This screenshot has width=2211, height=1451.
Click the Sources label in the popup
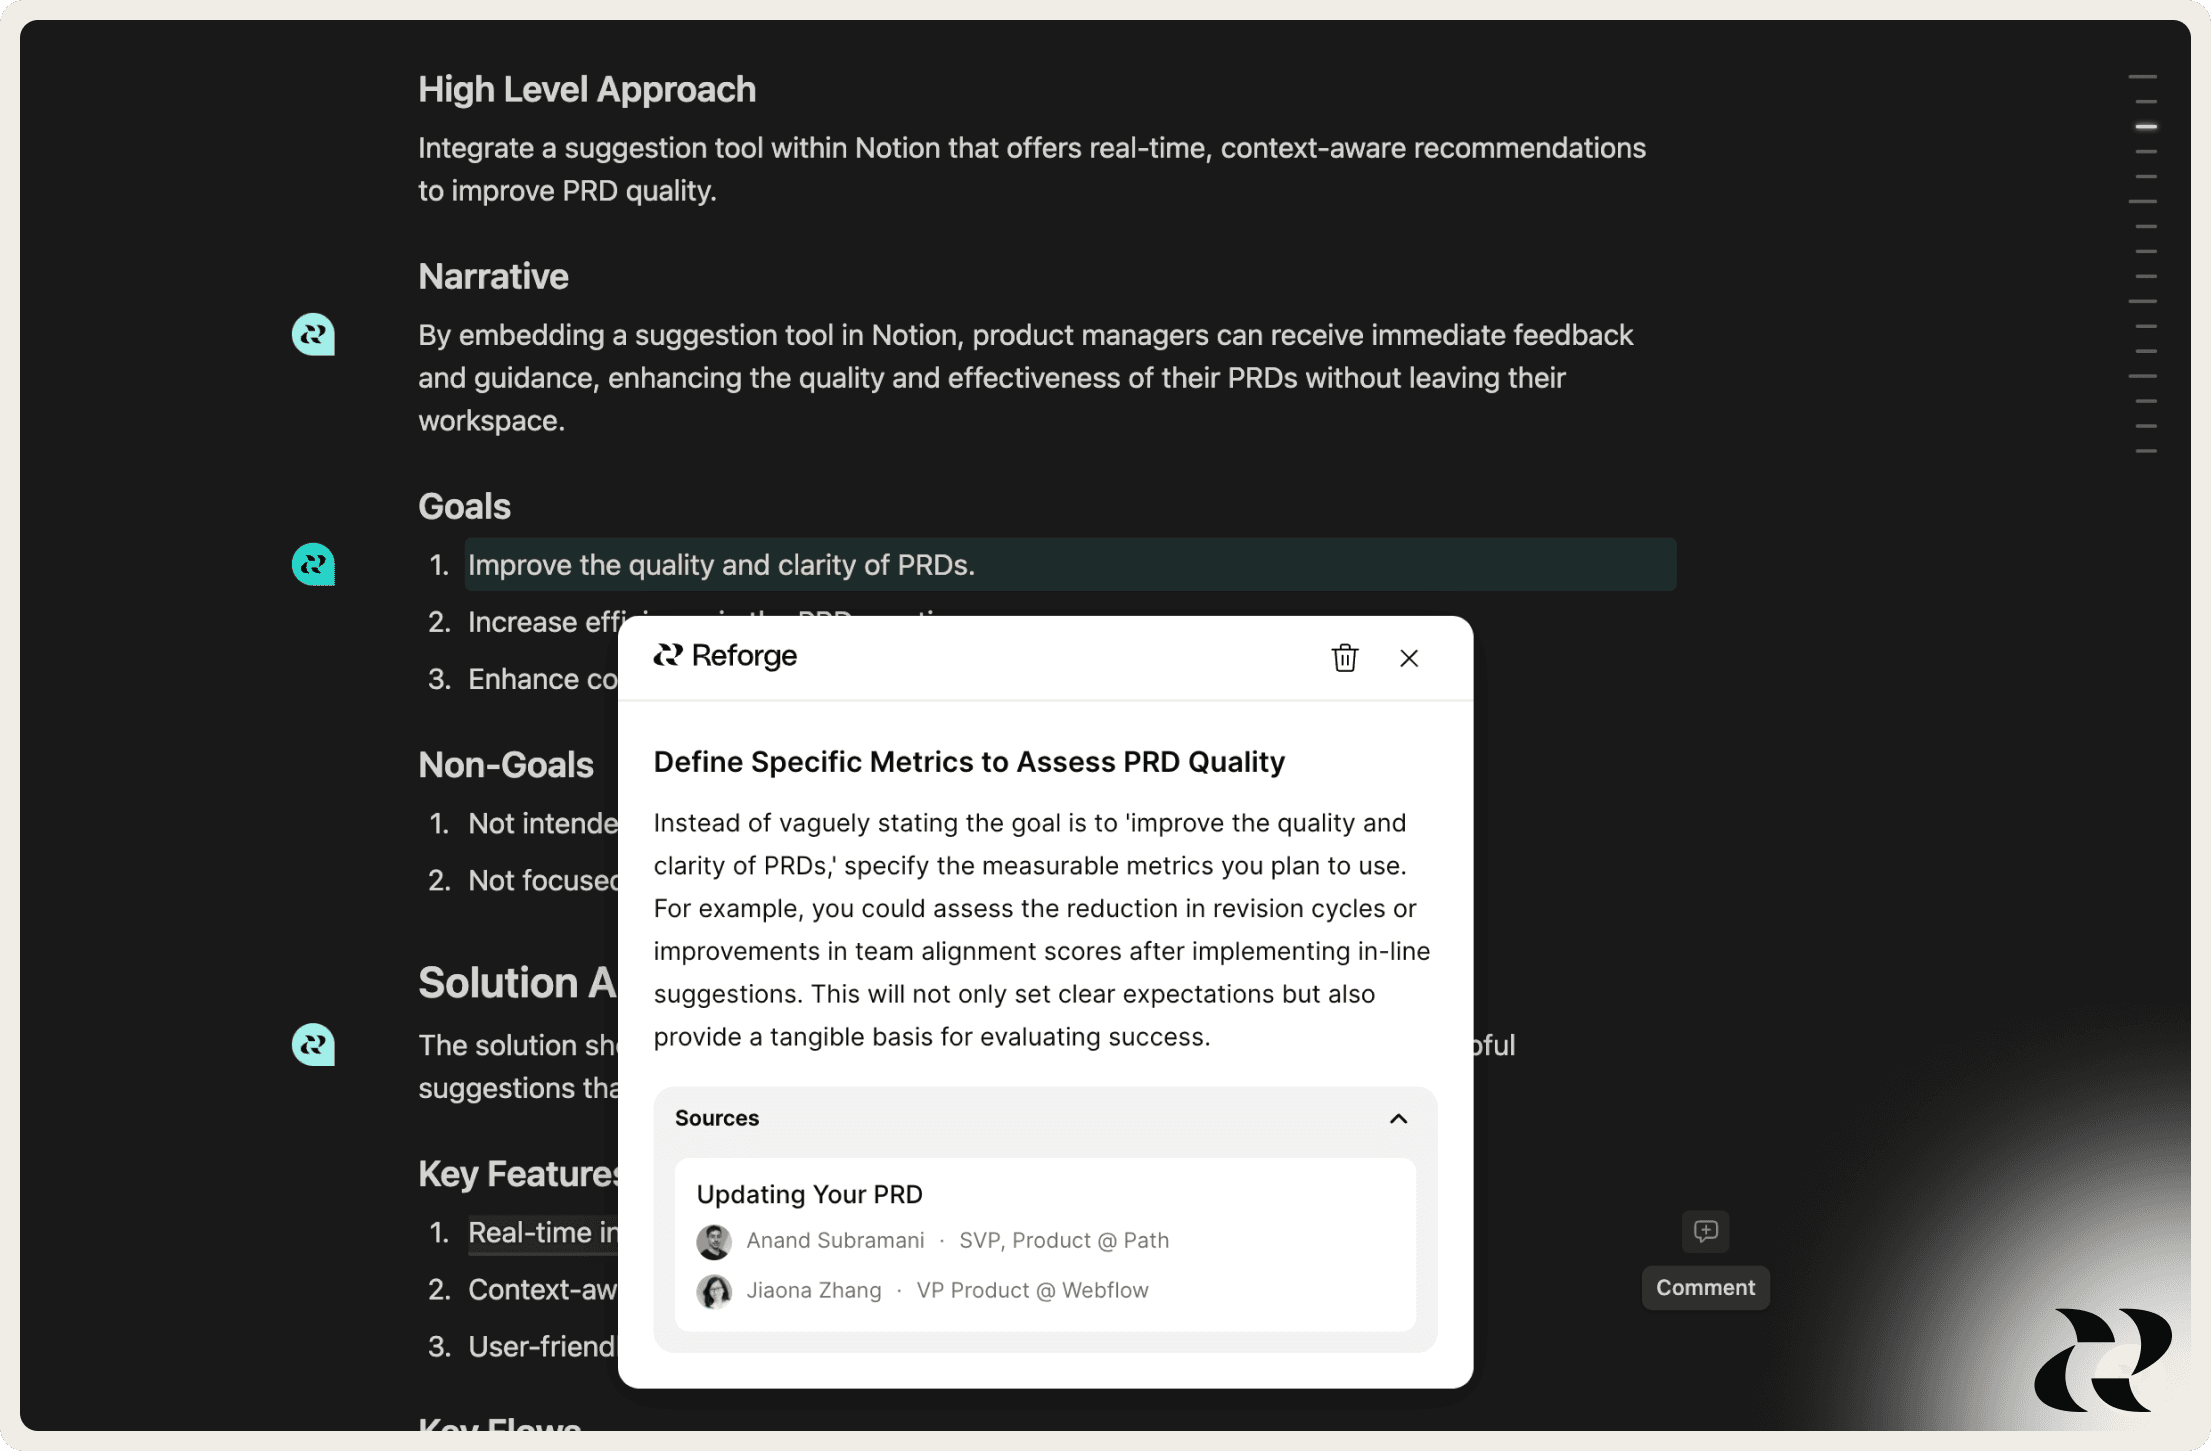pos(716,1118)
